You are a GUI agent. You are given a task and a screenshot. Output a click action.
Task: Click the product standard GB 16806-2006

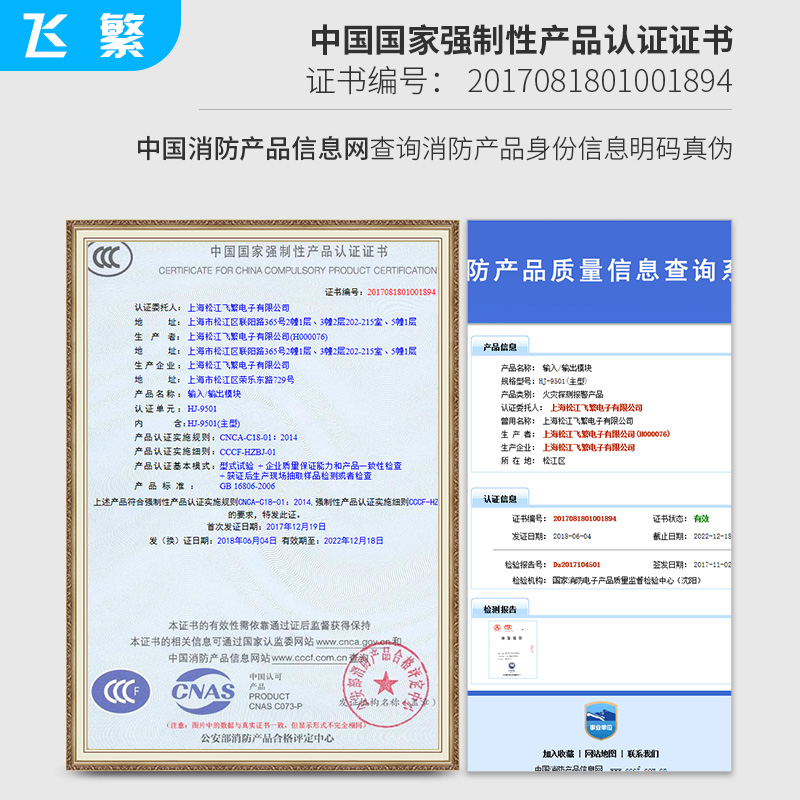click(247, 486)
